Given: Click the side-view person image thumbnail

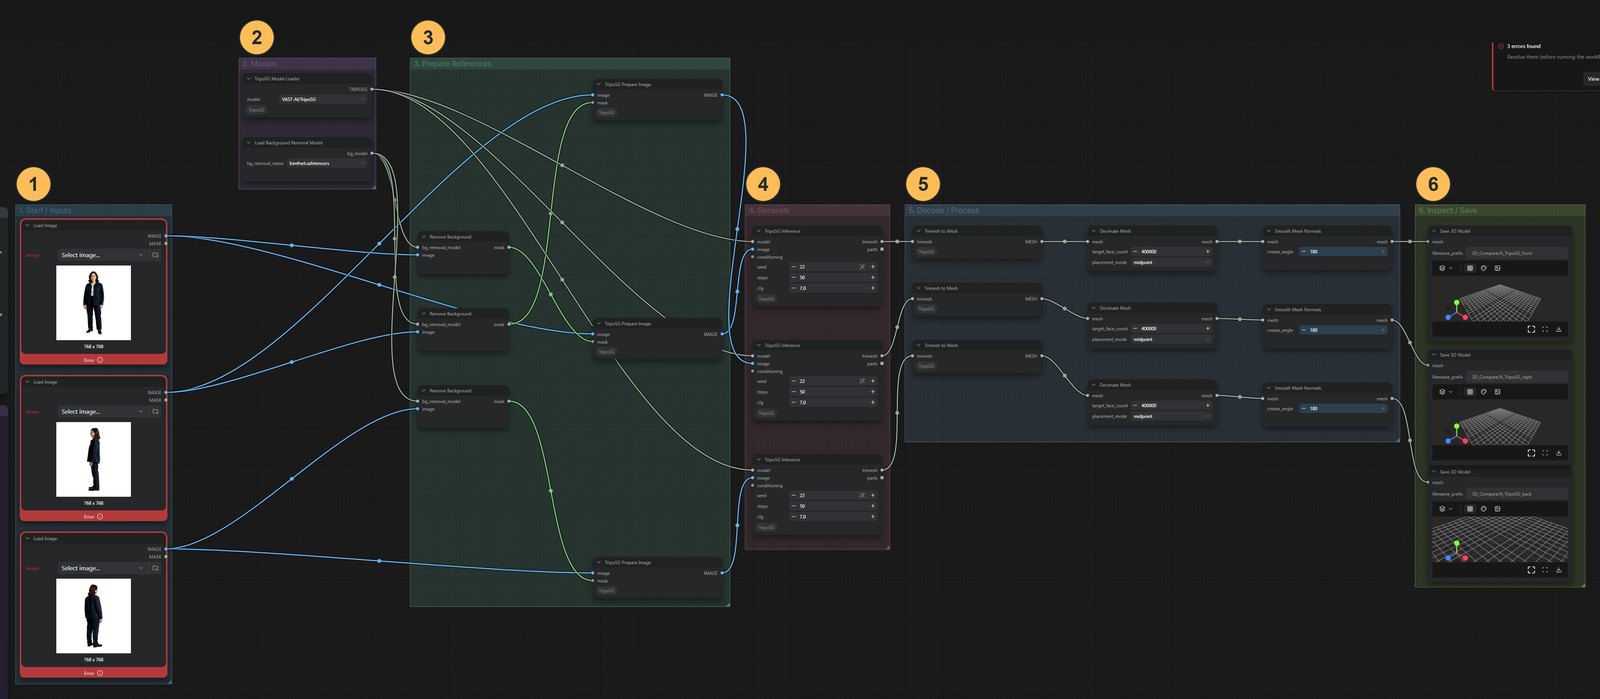Looking at the screenshot, I should (x=93, y=459).
